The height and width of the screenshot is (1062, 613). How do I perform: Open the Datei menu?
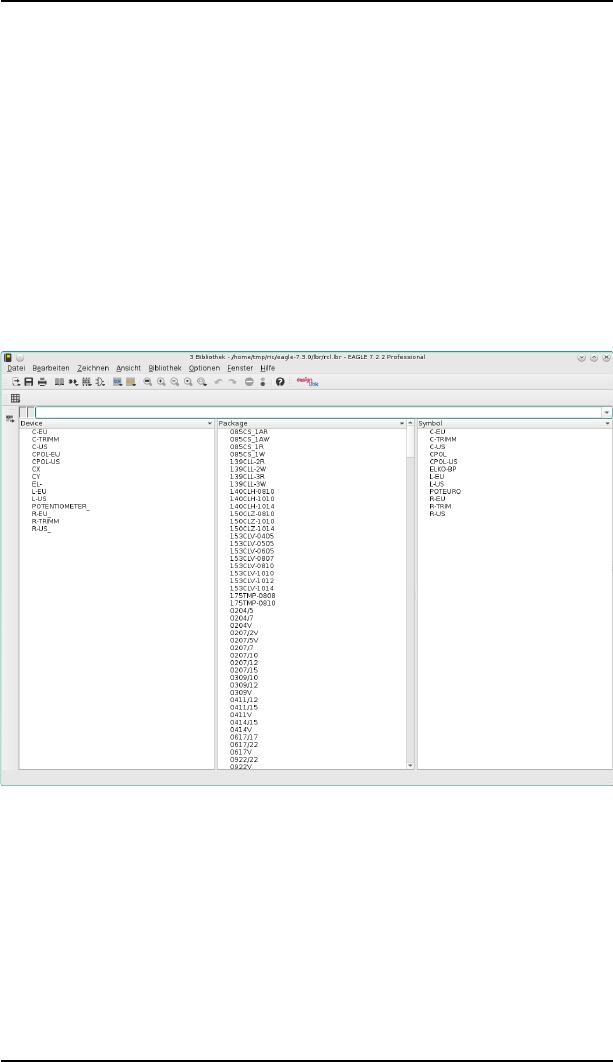16,368
